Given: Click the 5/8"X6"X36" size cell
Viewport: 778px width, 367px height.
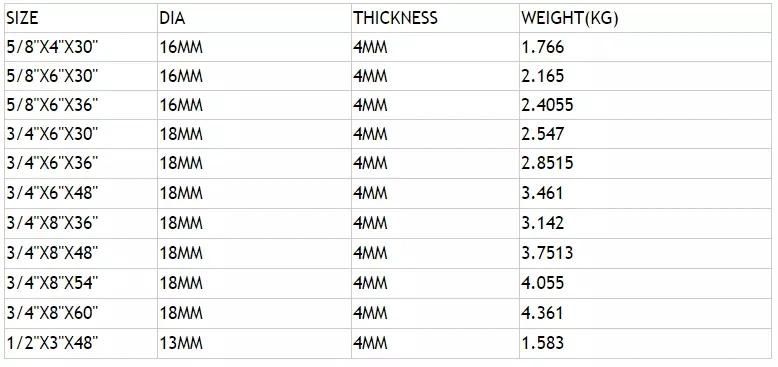Looking at the screenshot, I should [x=81, y=105].
